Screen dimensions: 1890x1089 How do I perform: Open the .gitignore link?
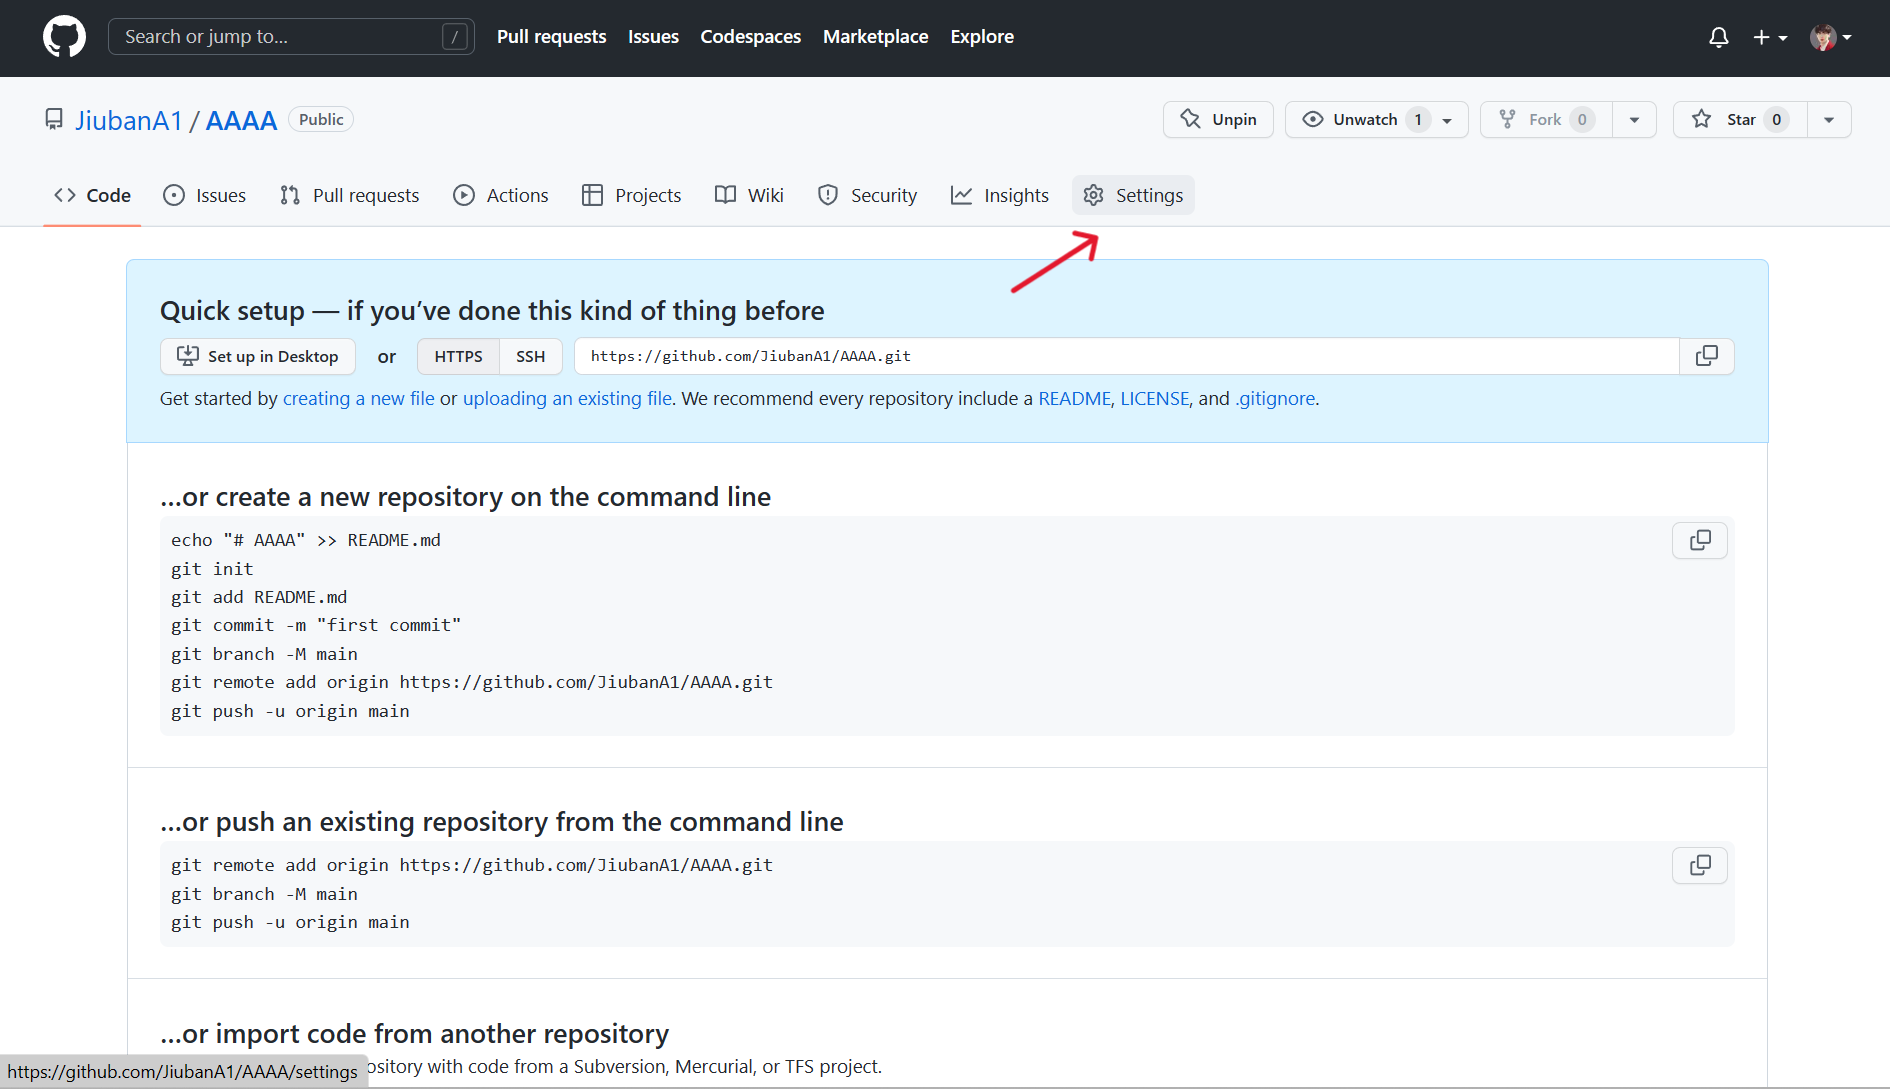[x=1275, y=399]
